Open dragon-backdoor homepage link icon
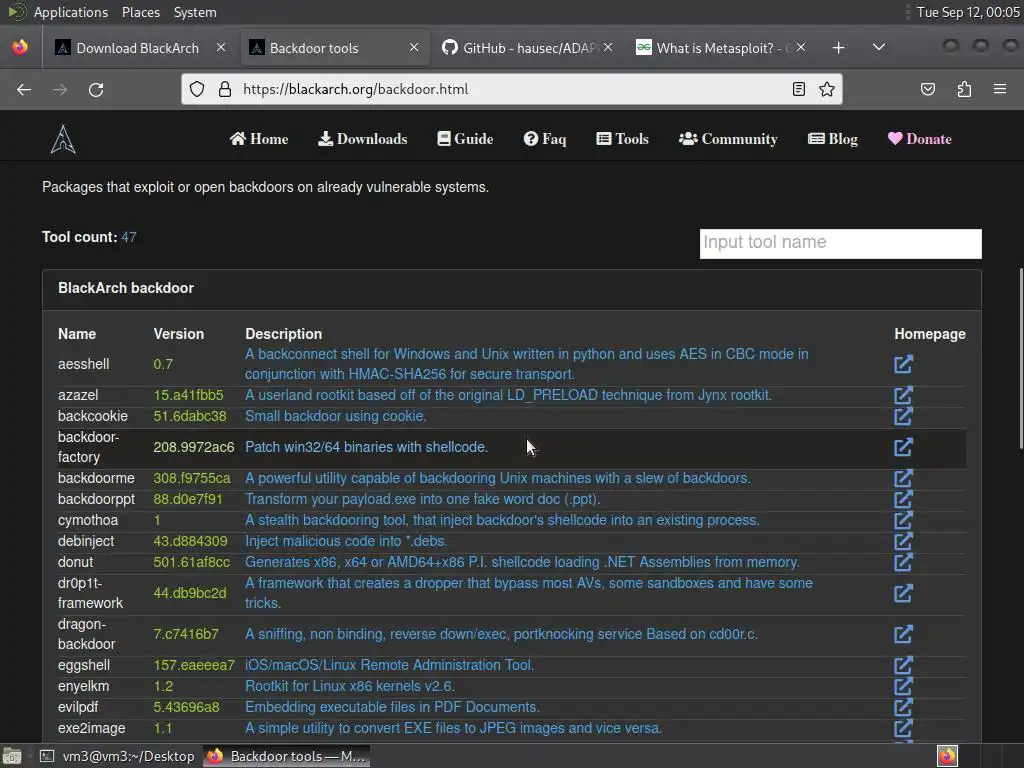Viewport: 1024px width, 768px height. [x=903, y=634]
